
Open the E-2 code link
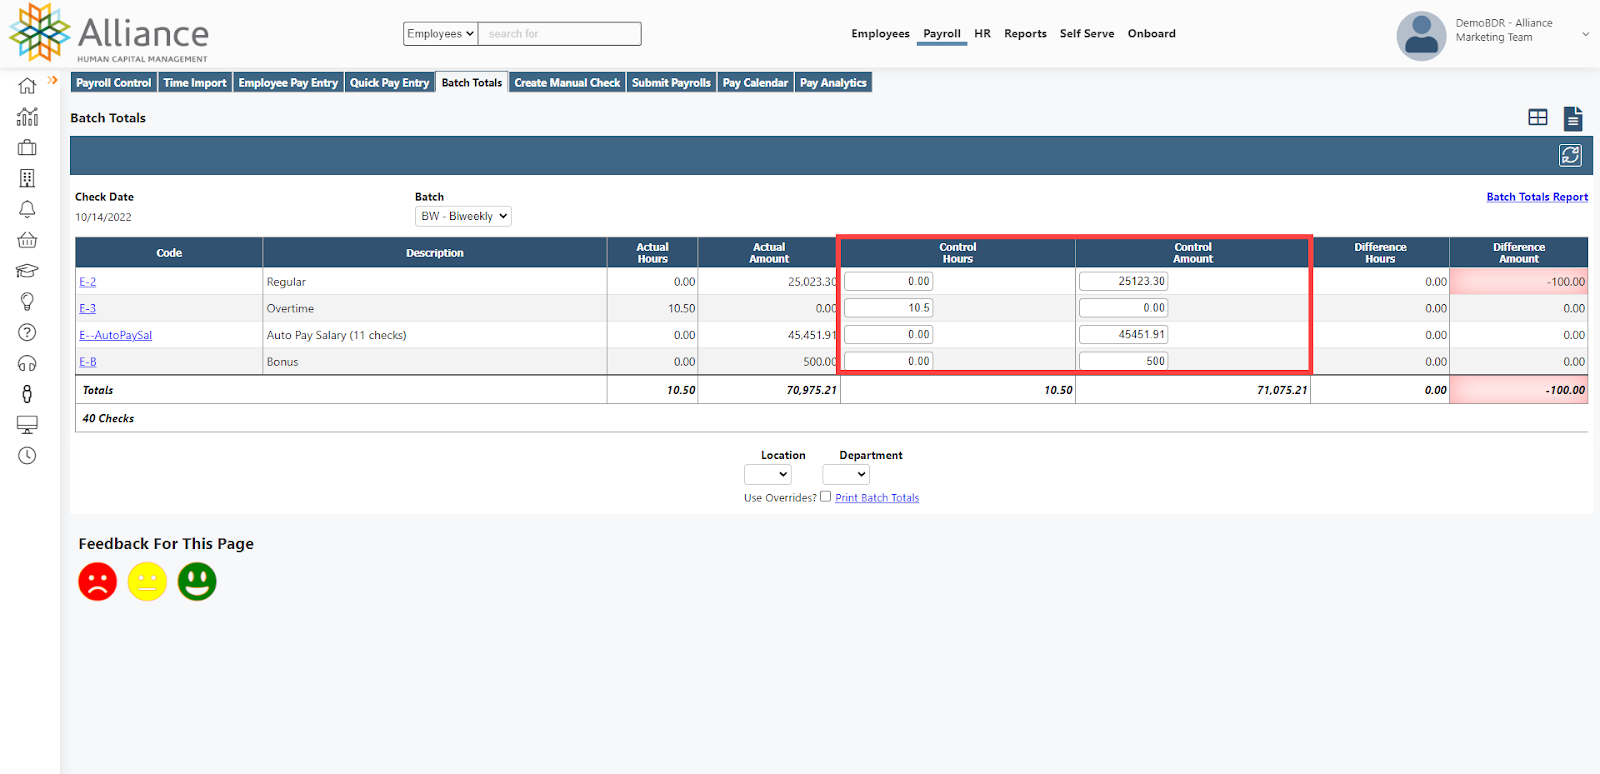click(x=88, y=282)
